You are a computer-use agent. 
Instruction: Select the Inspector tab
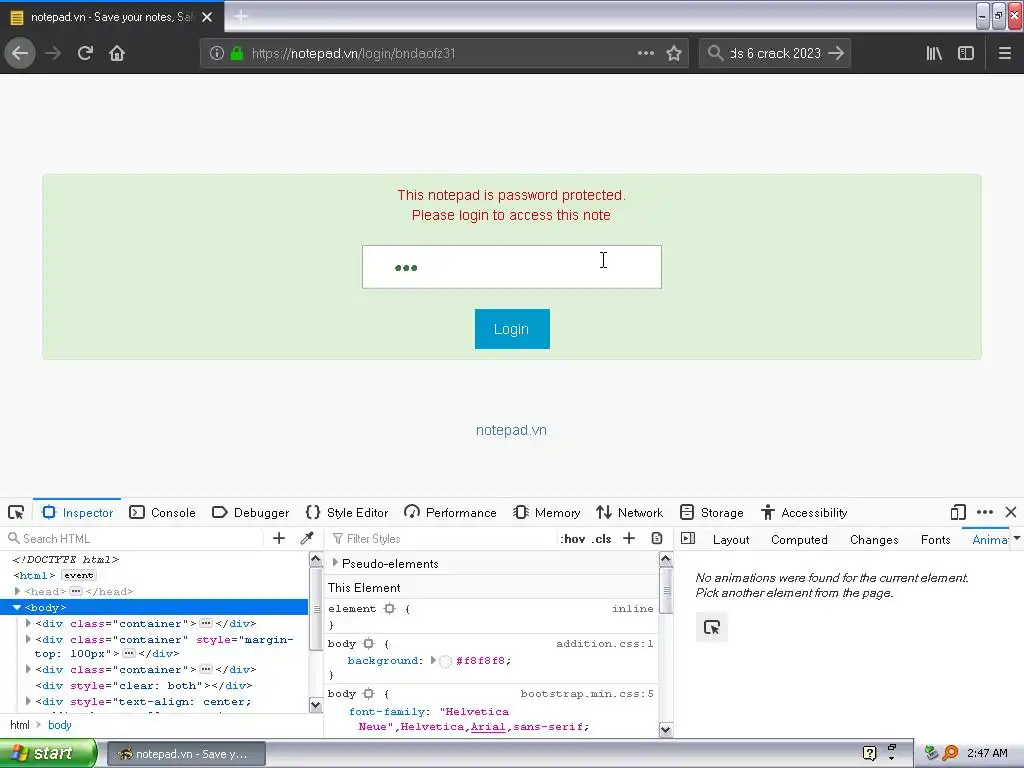(x=77, y=513)
